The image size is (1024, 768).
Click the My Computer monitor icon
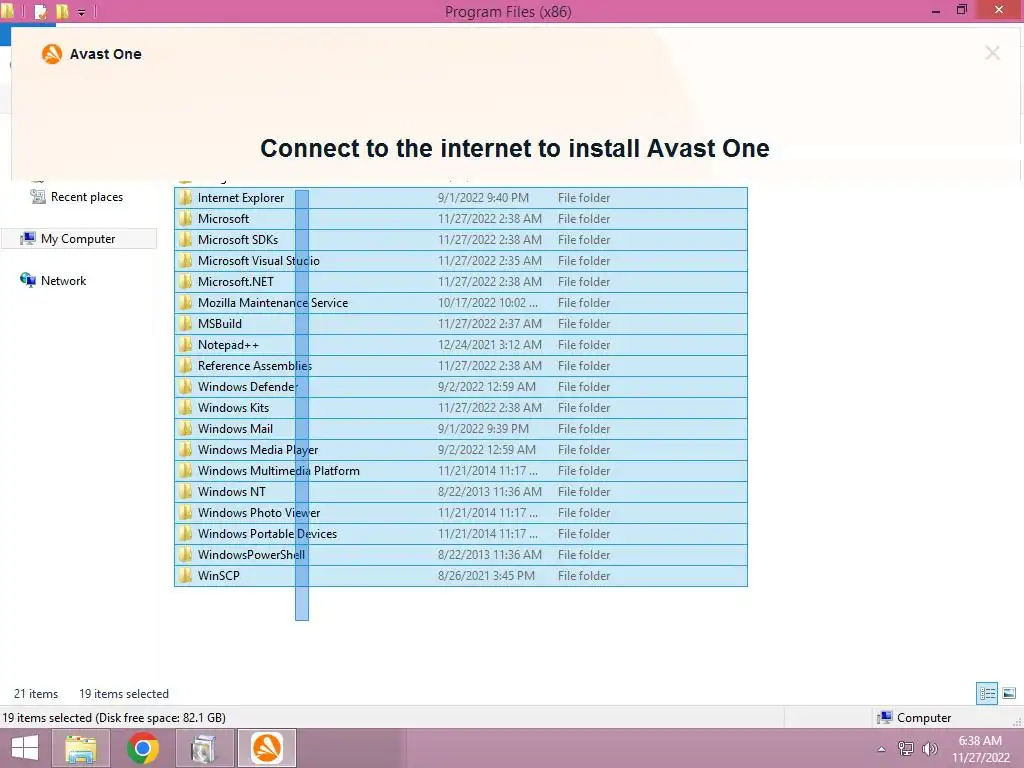point(27,238)
